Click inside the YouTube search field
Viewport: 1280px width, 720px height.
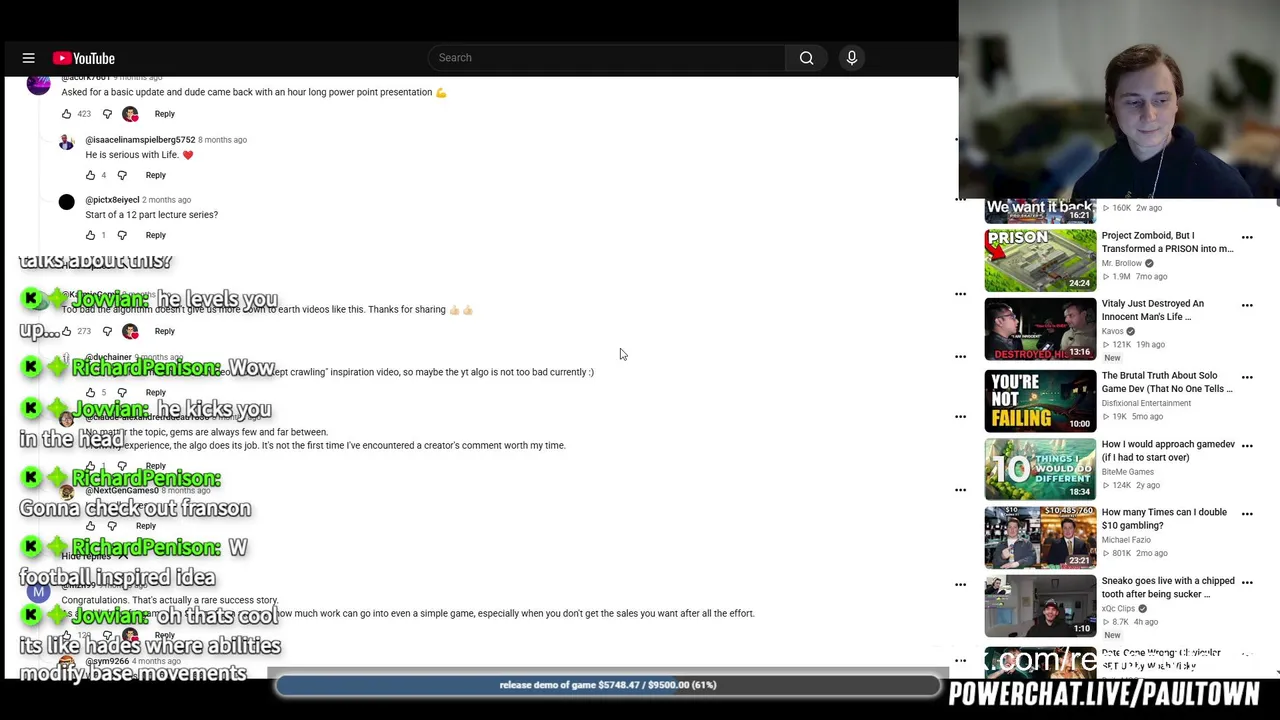(607, 58)
